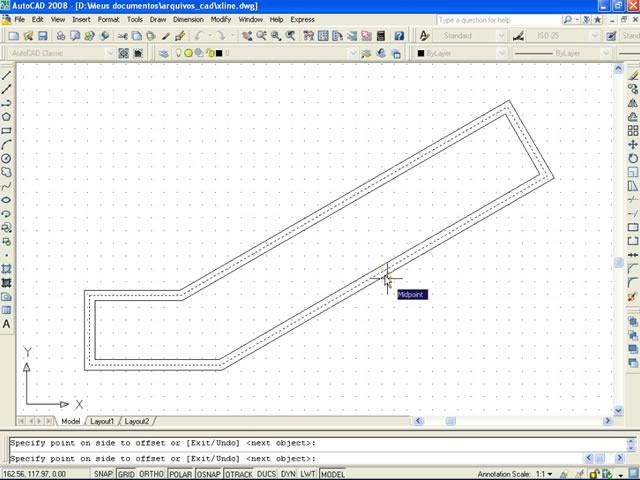Screen dimensions: 640x480
Task: Expand the layer list dropdown
Action: [353, 53]
